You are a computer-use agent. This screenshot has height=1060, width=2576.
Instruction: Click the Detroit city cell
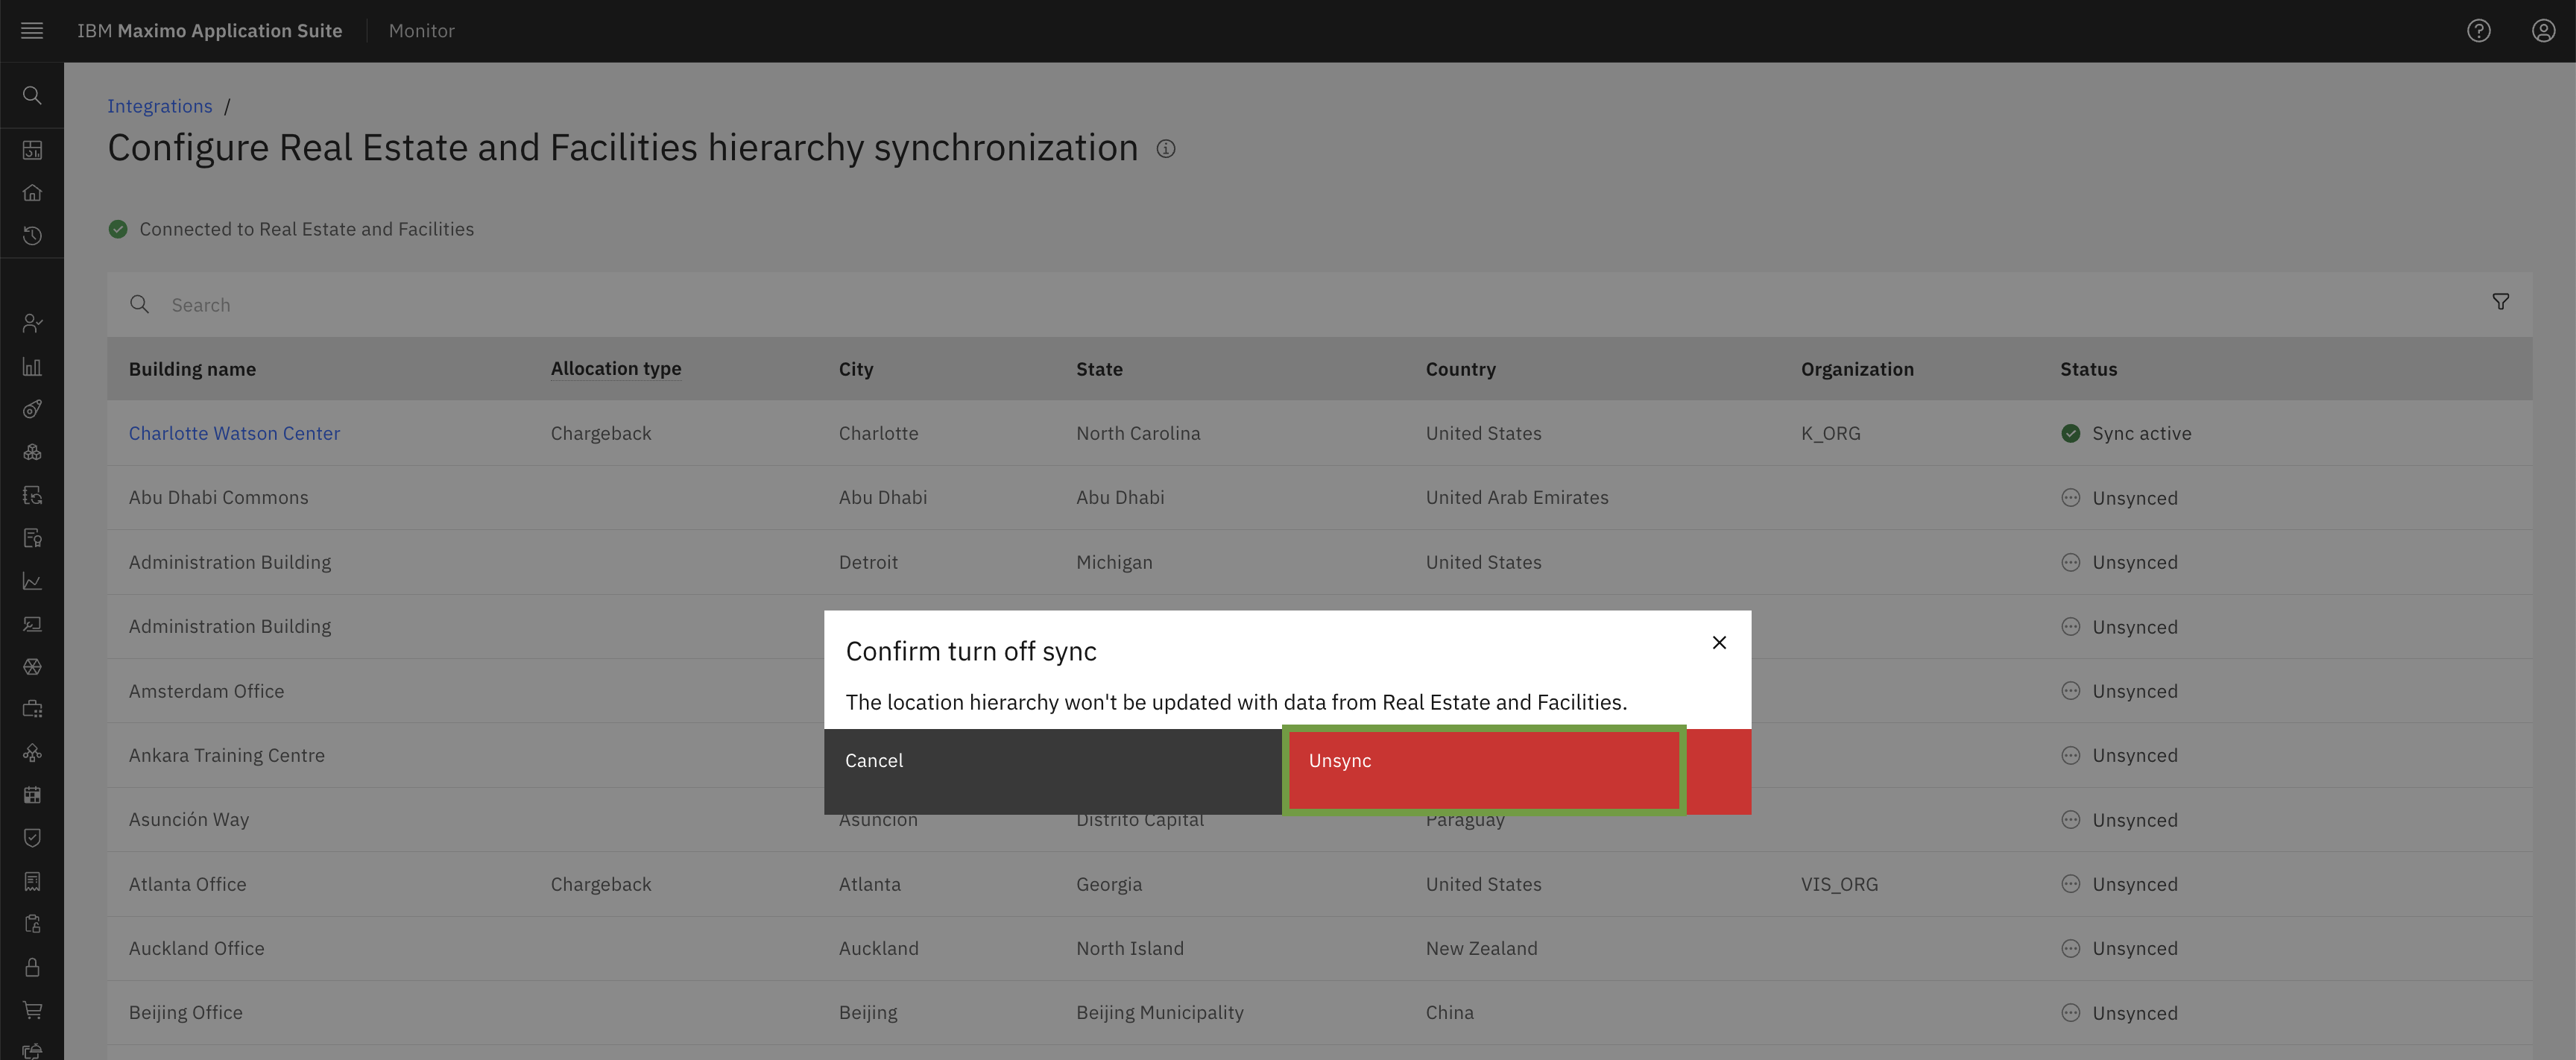pyautogui.click(x=868, y=562)
